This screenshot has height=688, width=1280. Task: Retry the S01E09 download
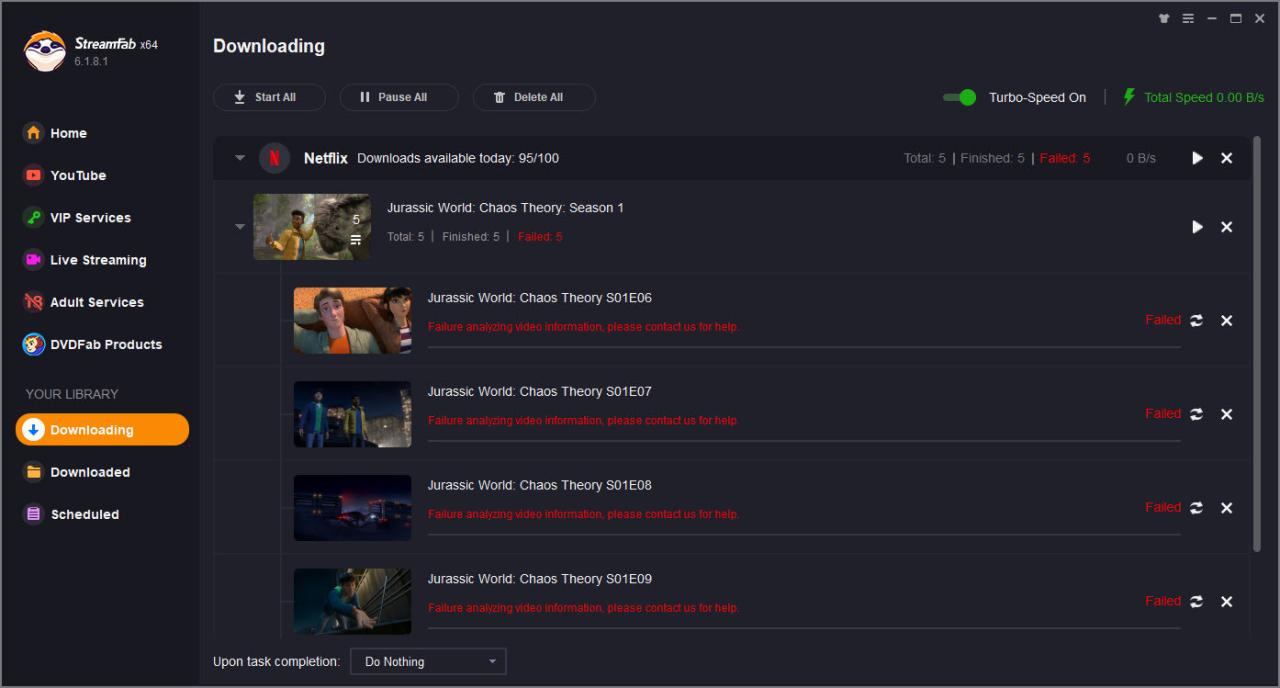(x=1196, y=601)
